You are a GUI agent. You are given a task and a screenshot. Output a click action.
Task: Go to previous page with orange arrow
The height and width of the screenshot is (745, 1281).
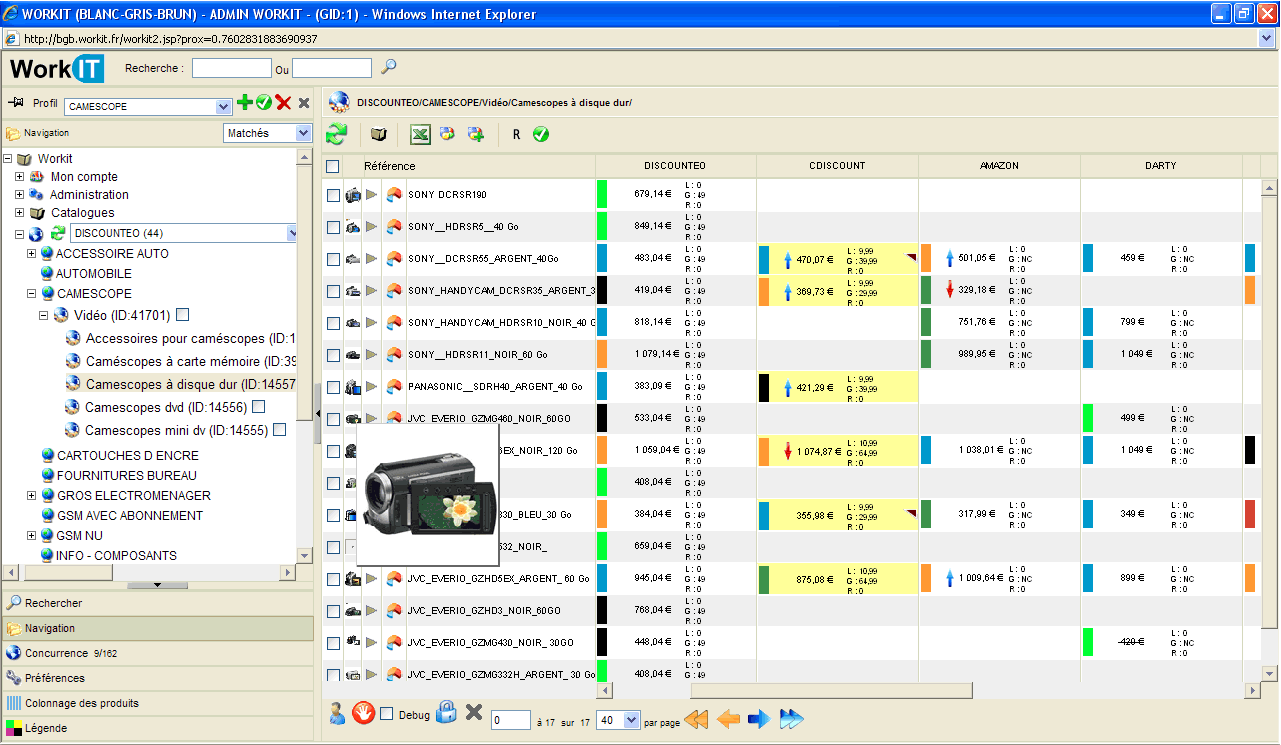coord(729,719)
